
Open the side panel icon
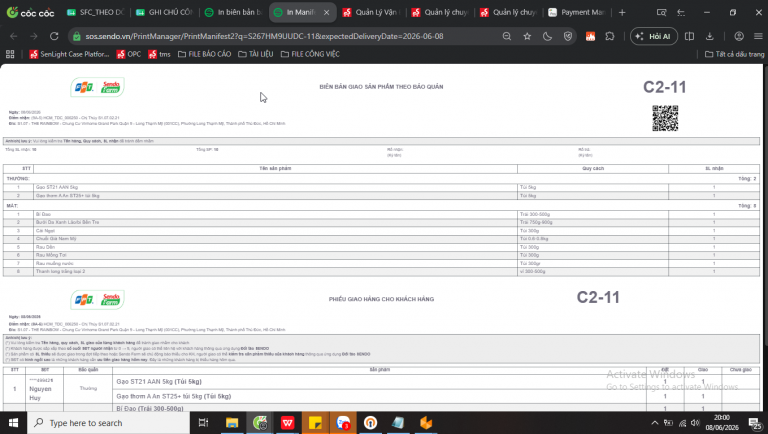pos(689,36)
